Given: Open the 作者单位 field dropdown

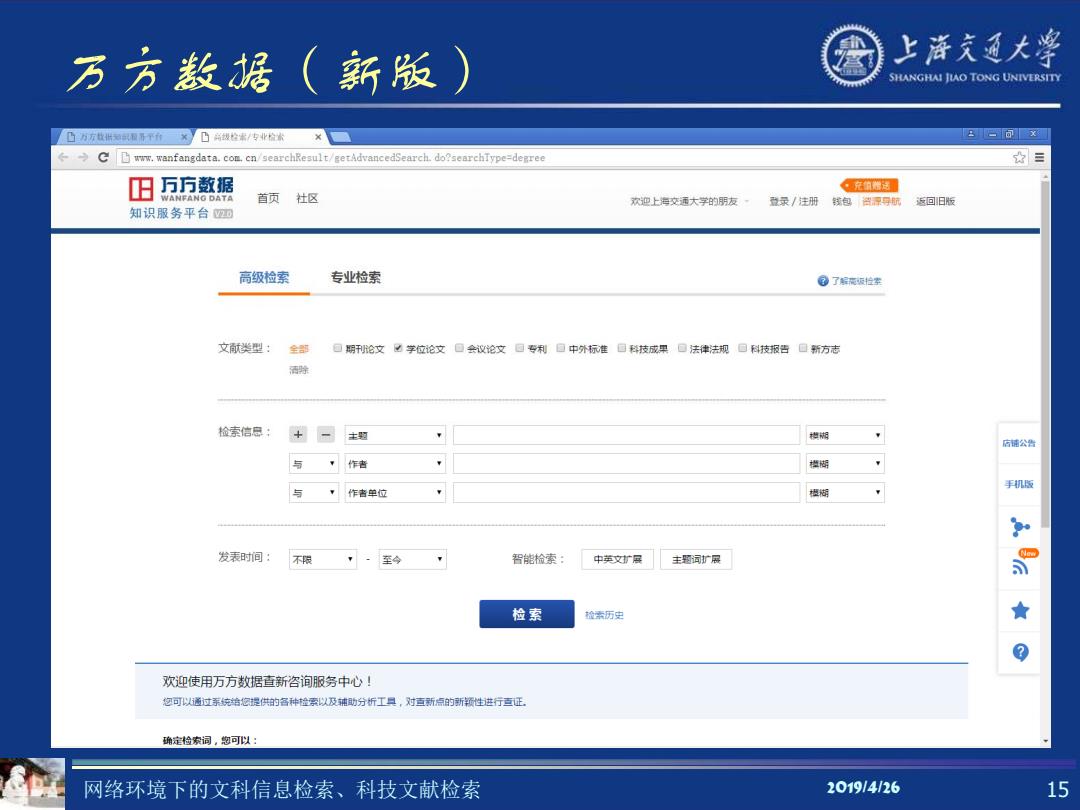Looking at the screenshot, I should [x=395, y=492].
